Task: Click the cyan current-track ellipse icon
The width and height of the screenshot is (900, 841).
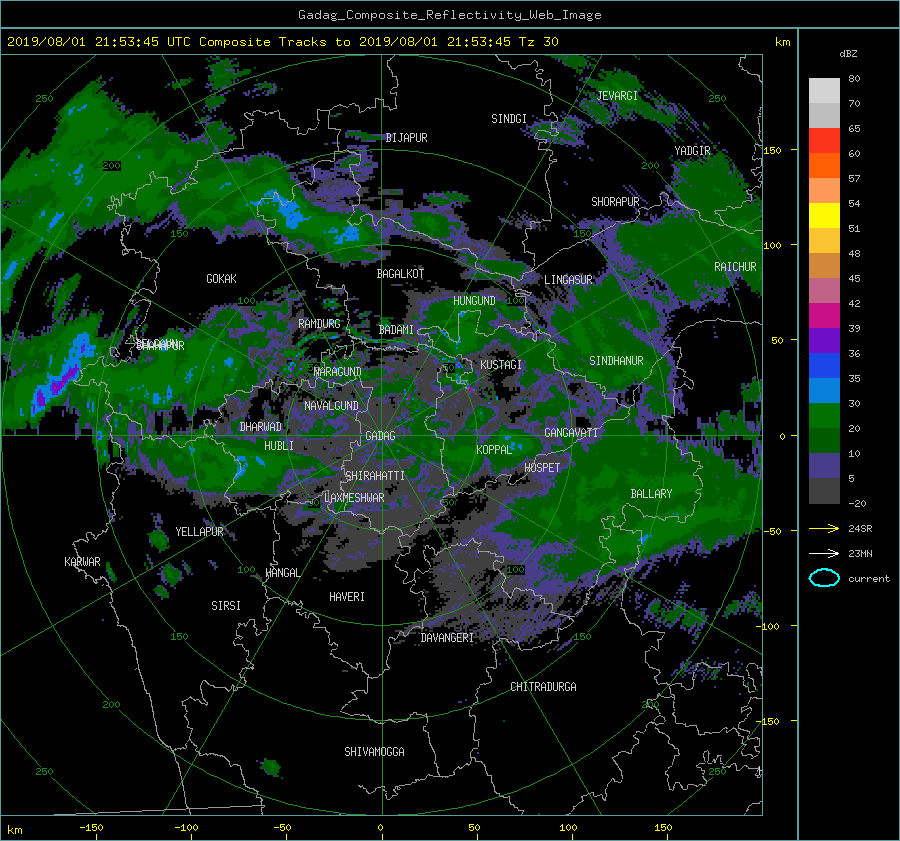Action: point(824,578)
